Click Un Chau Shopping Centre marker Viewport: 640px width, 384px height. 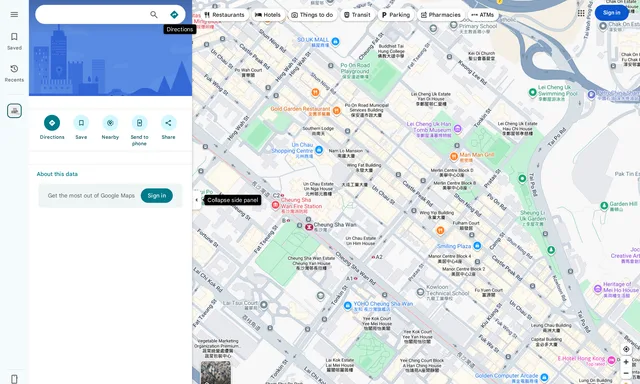(319, 150)
